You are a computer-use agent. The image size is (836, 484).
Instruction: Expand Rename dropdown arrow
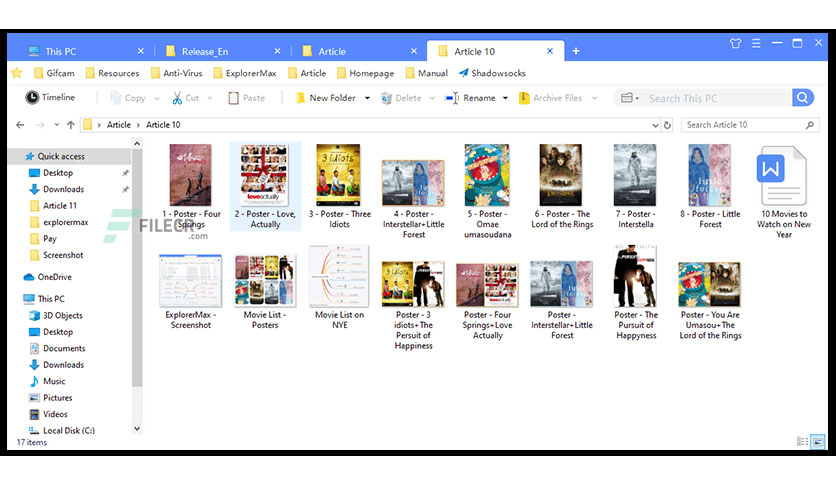(x=505, y=99)
